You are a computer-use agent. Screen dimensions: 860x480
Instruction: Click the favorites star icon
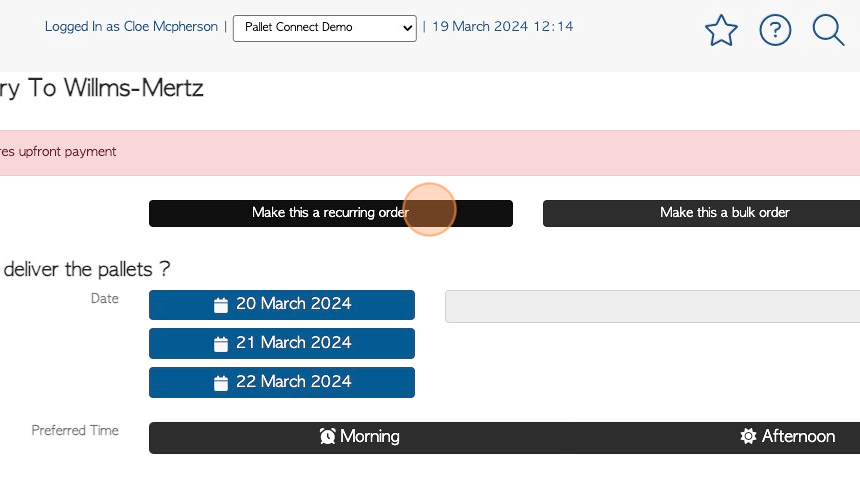point(721,30)
